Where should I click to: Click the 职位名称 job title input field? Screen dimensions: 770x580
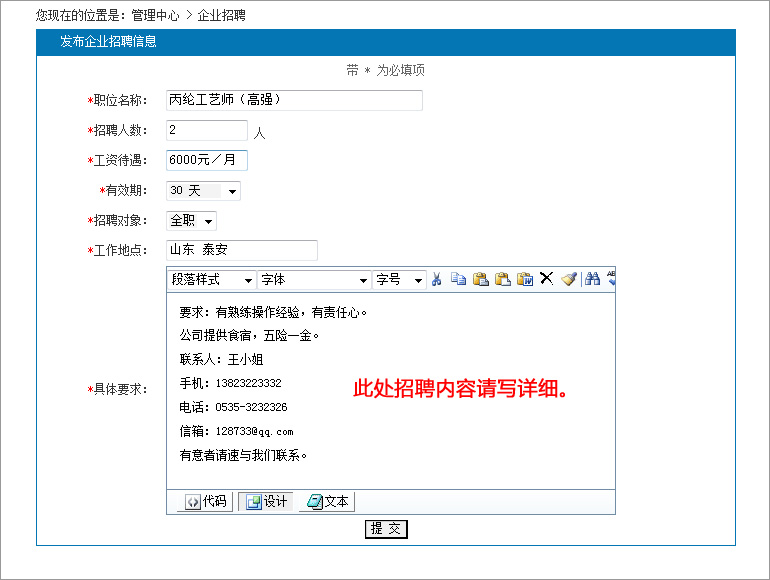[x=294, y=100]
